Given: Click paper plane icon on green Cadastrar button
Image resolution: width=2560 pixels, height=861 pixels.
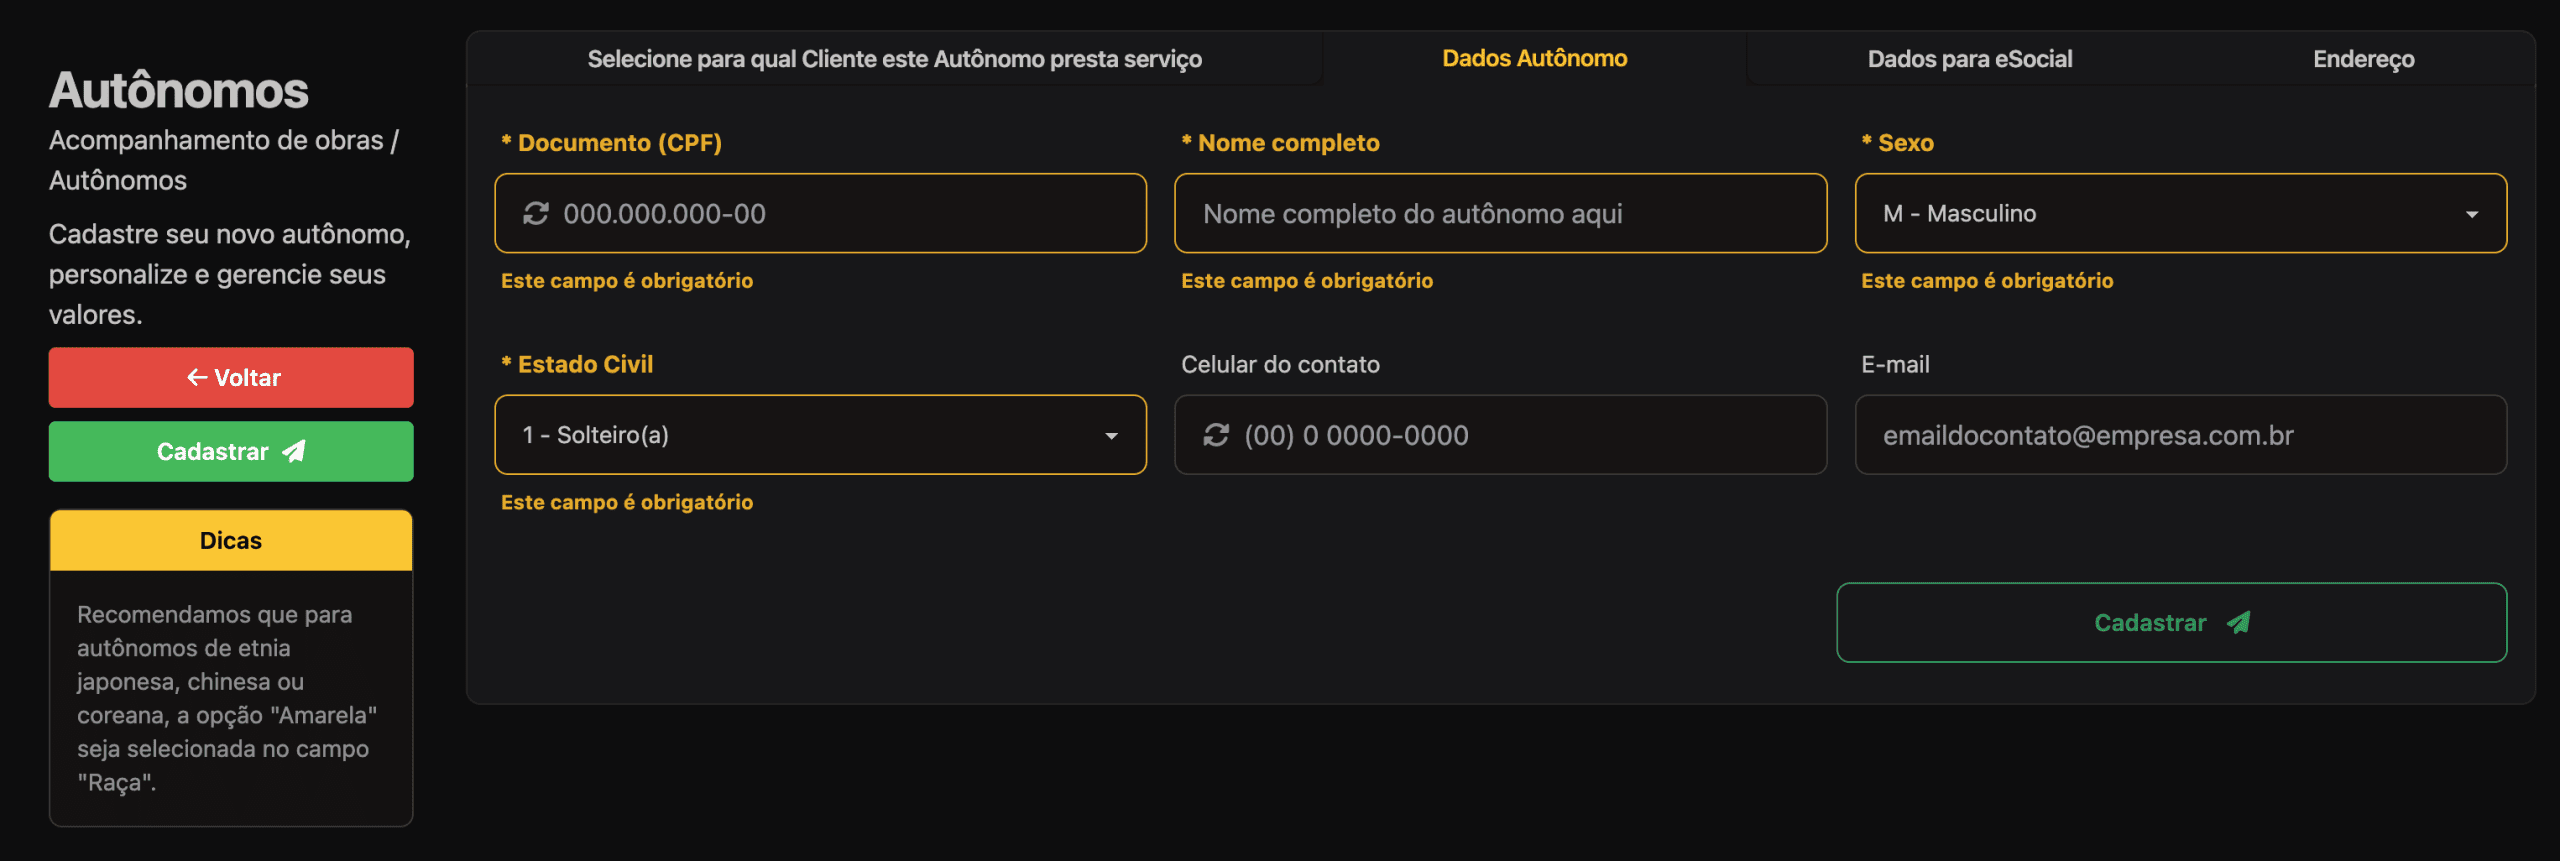Looking at the screenshot, I should 294,452.
